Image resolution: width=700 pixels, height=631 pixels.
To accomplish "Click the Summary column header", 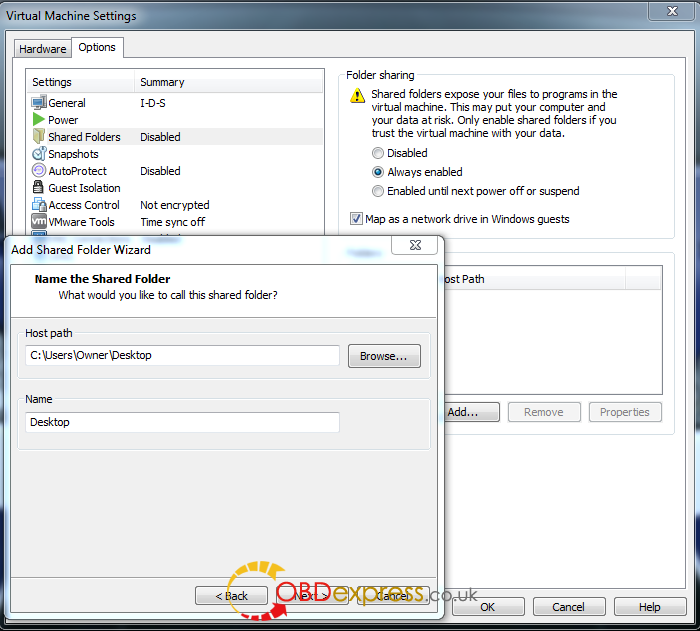I will (x=228, y=82).
